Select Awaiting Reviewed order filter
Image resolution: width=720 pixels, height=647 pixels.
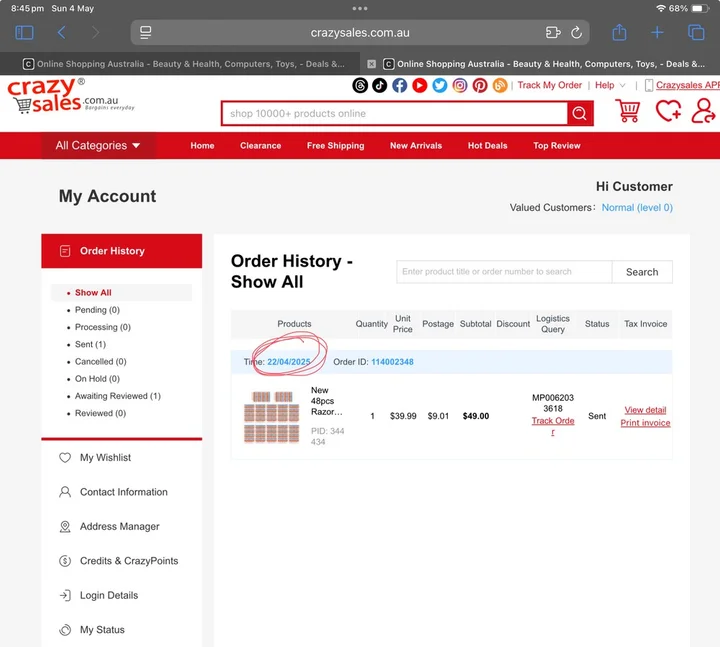(117, 396)
